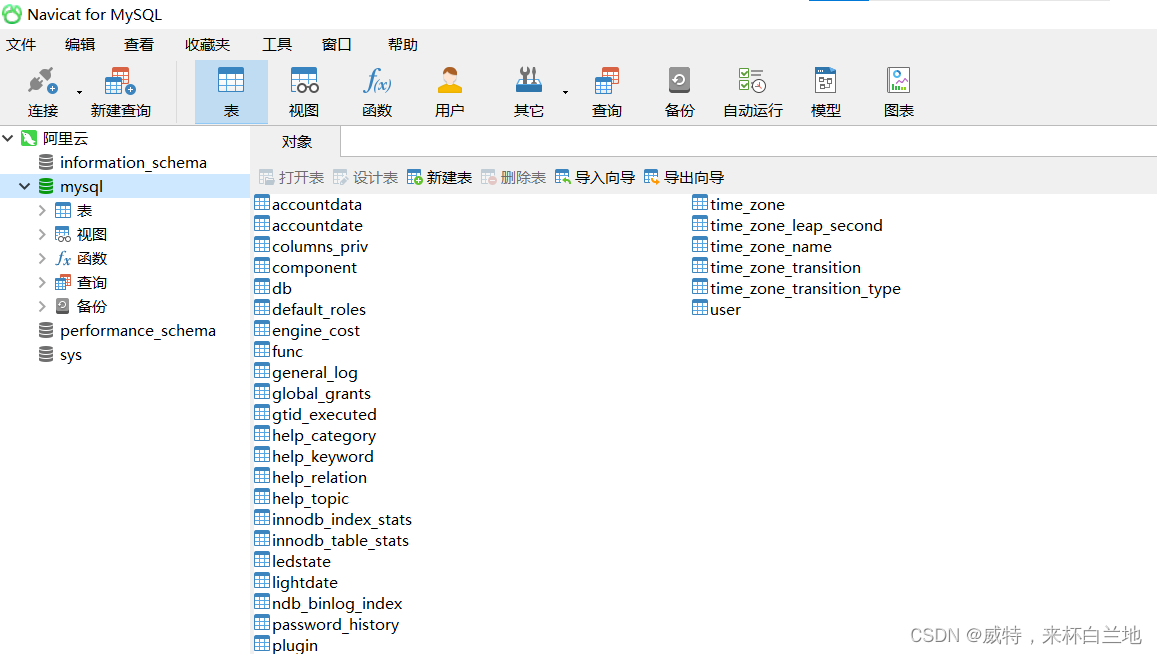Open the 窗口 menu

(x=336, y=44)
